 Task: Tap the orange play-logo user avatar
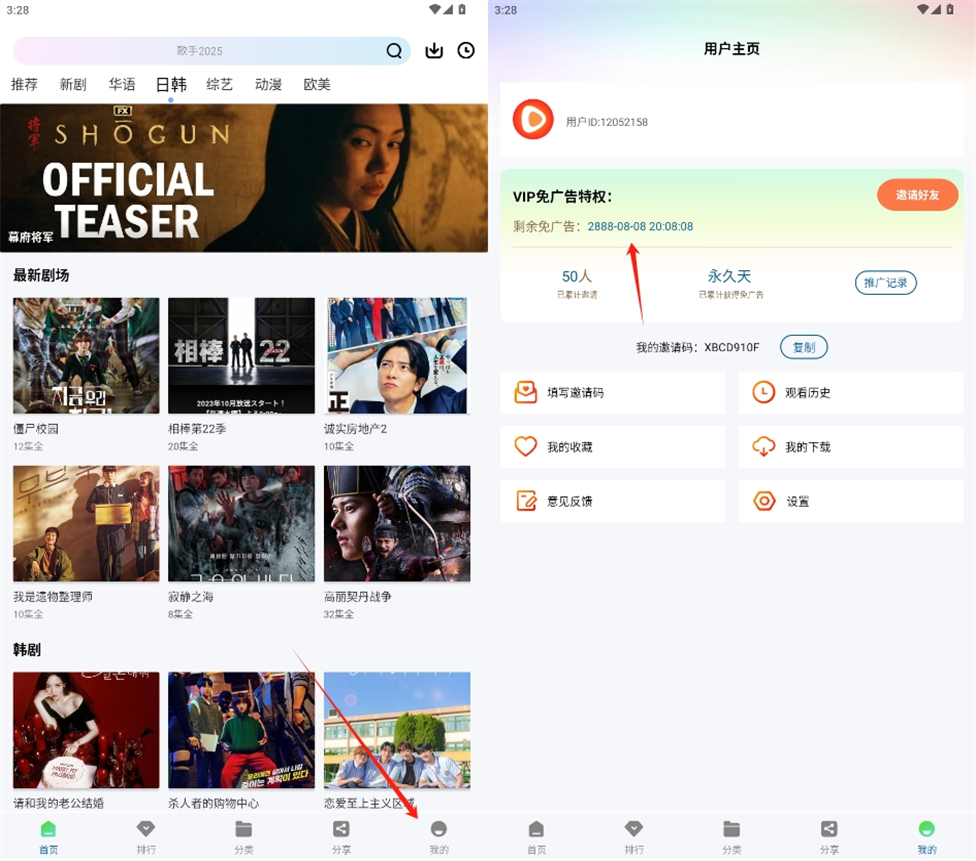tap(533, 119)
